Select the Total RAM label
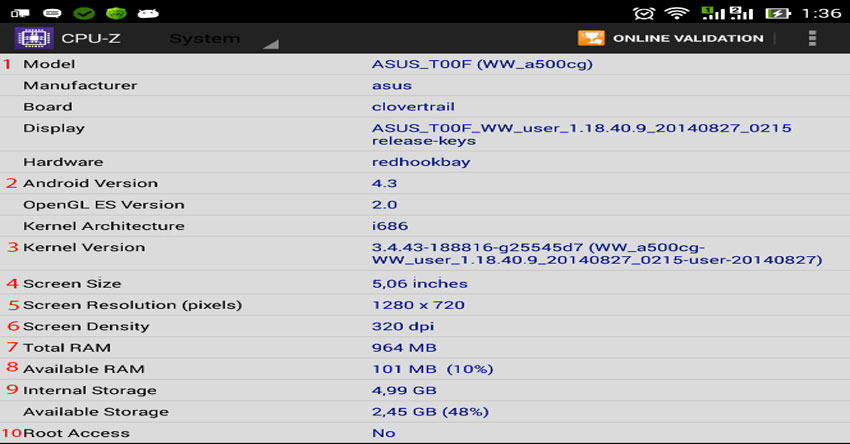 point(67,348)
